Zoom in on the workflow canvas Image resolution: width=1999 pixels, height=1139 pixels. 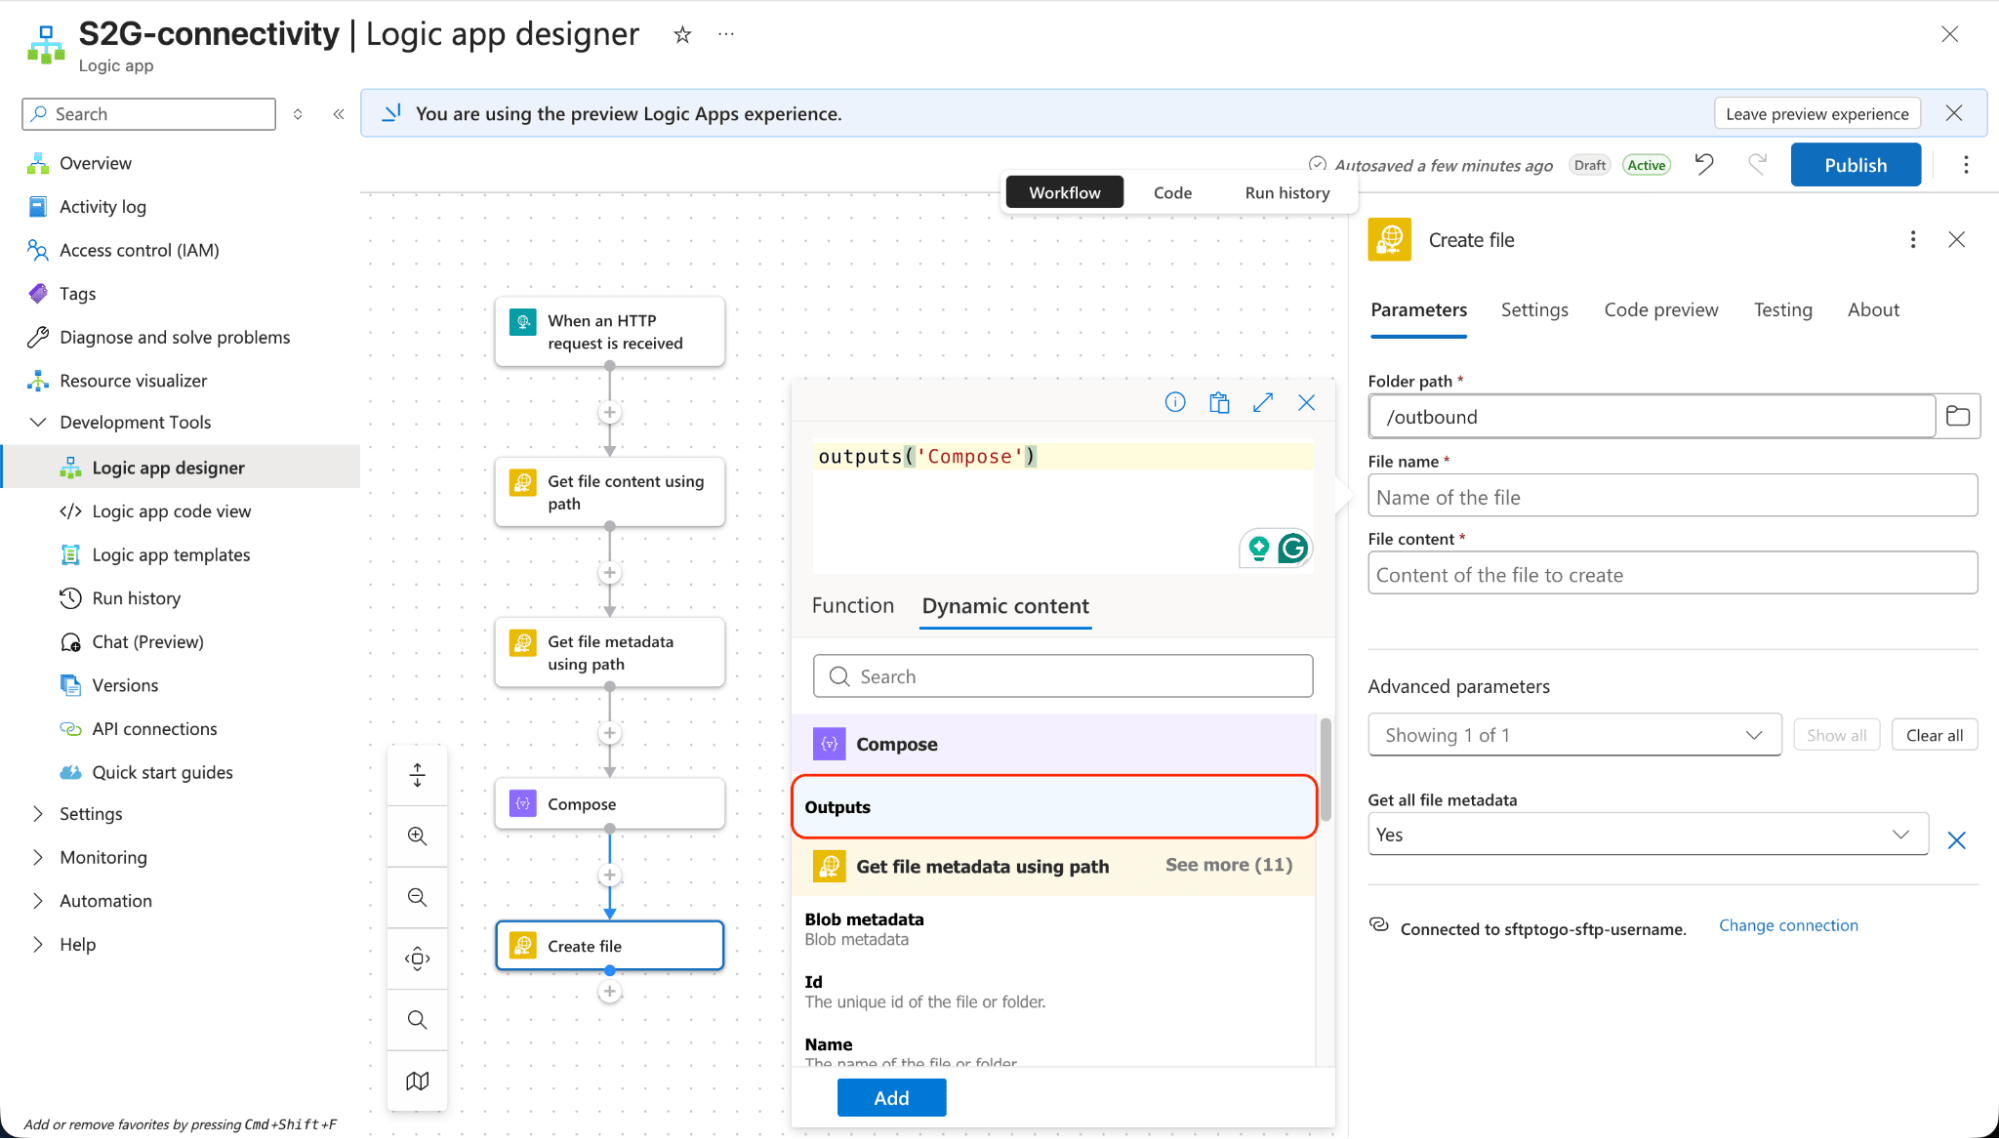417,836
